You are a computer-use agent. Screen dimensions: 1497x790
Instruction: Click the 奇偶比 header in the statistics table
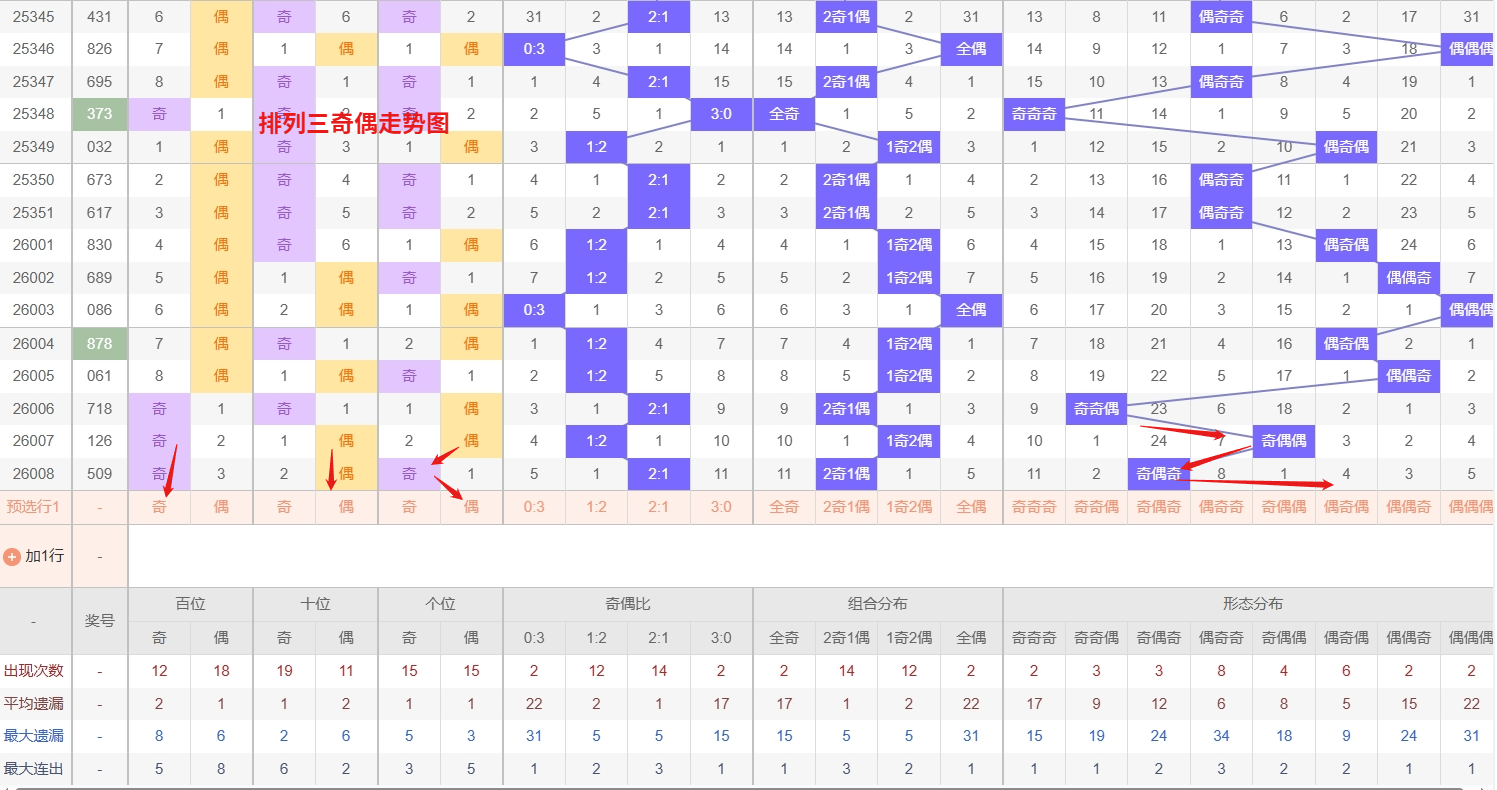tap(627, 604)
